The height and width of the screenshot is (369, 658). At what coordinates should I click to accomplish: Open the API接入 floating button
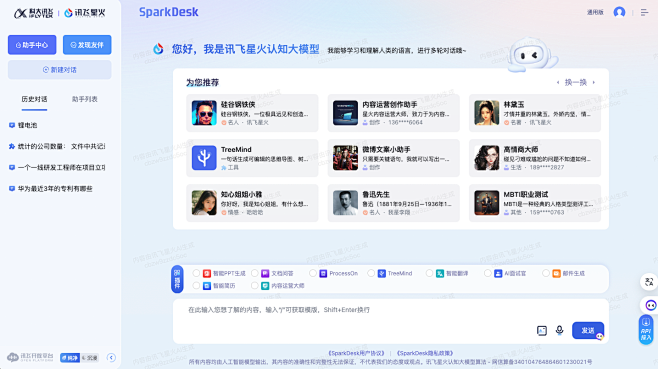(646, 330)
